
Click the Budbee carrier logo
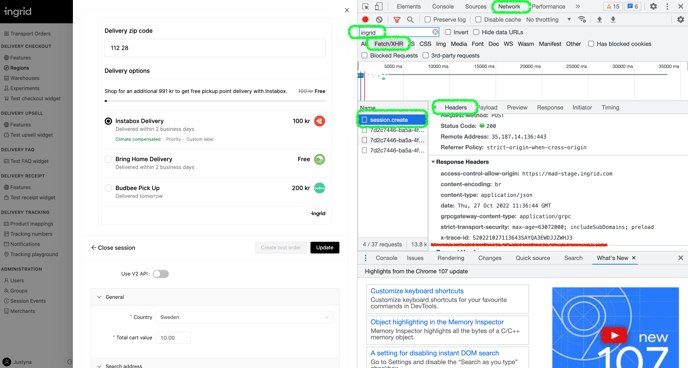[319, 188]
